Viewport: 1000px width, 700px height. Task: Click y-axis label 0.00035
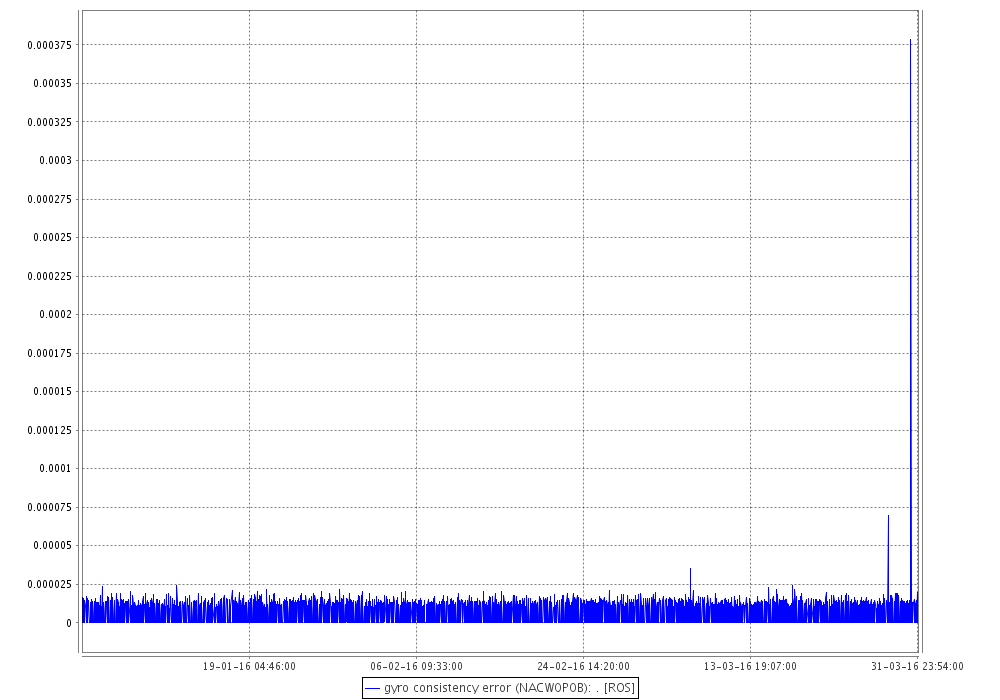pos(53,84)
